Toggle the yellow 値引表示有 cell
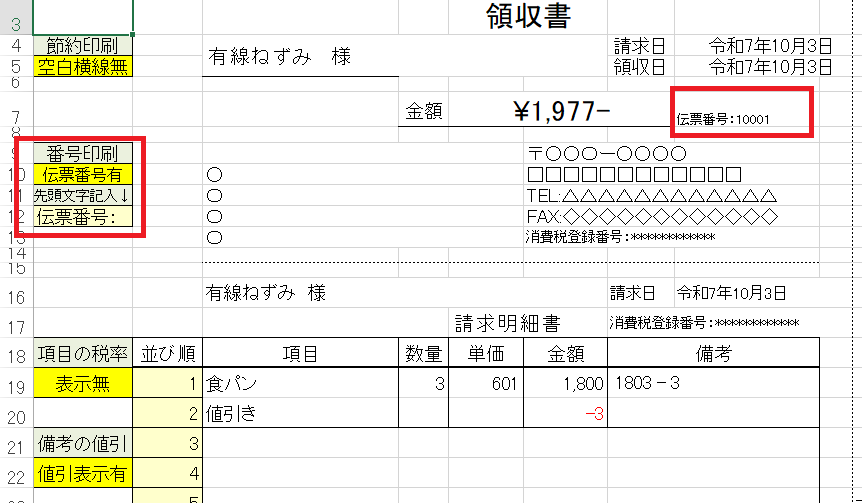 (x=82, y=473)
